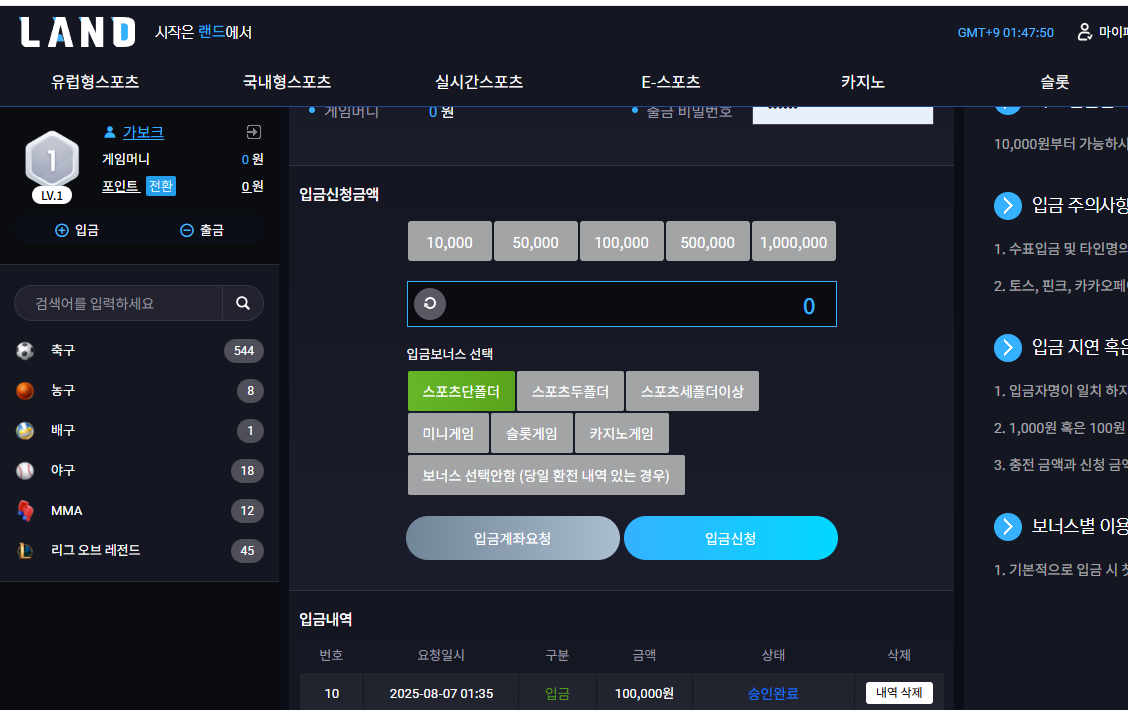Click the search magnifier icon

(243, 303)
